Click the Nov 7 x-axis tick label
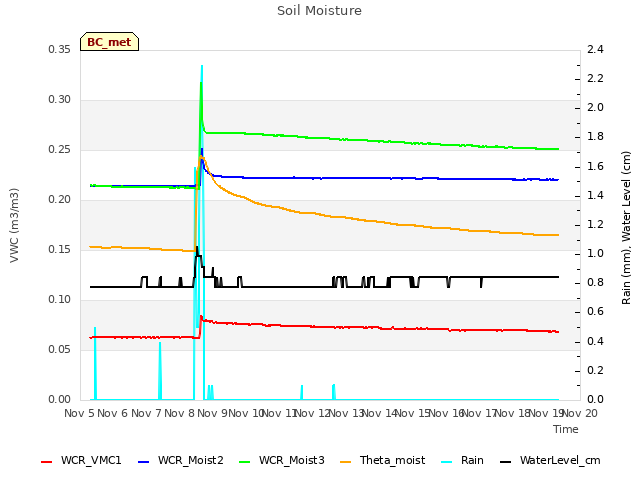 146,413
